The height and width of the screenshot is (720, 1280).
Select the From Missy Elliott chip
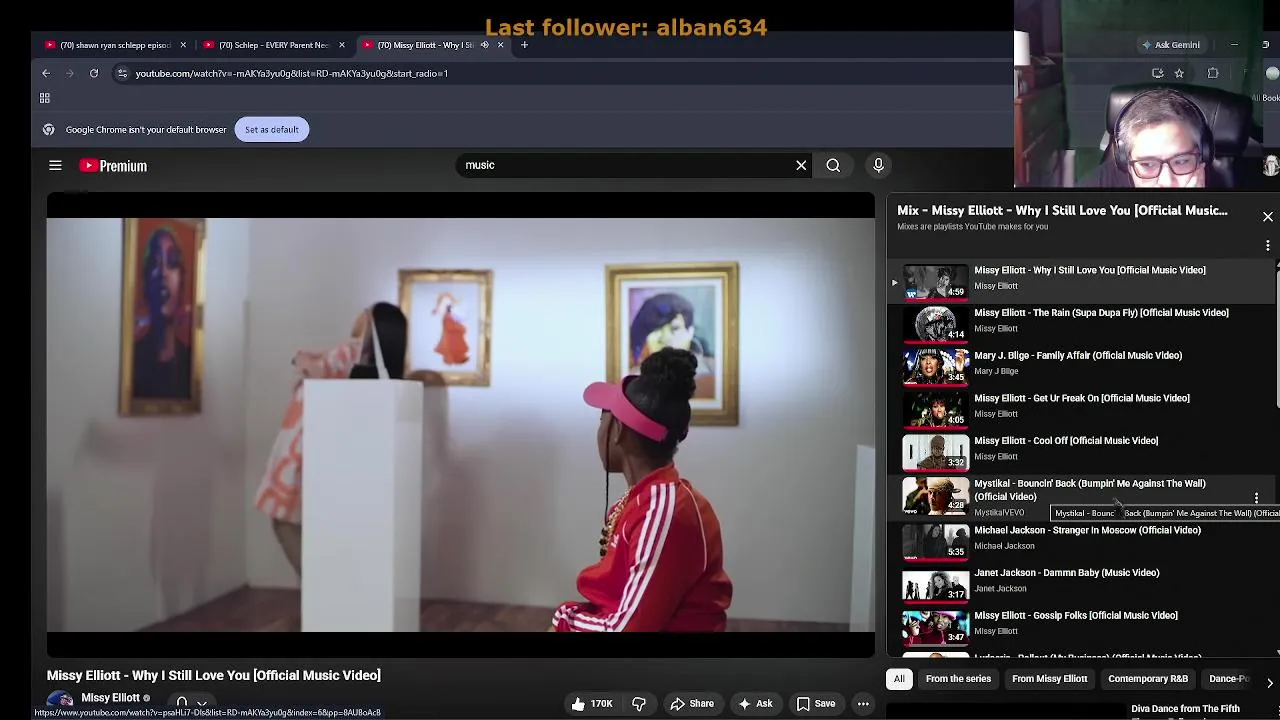(1049, 679)
